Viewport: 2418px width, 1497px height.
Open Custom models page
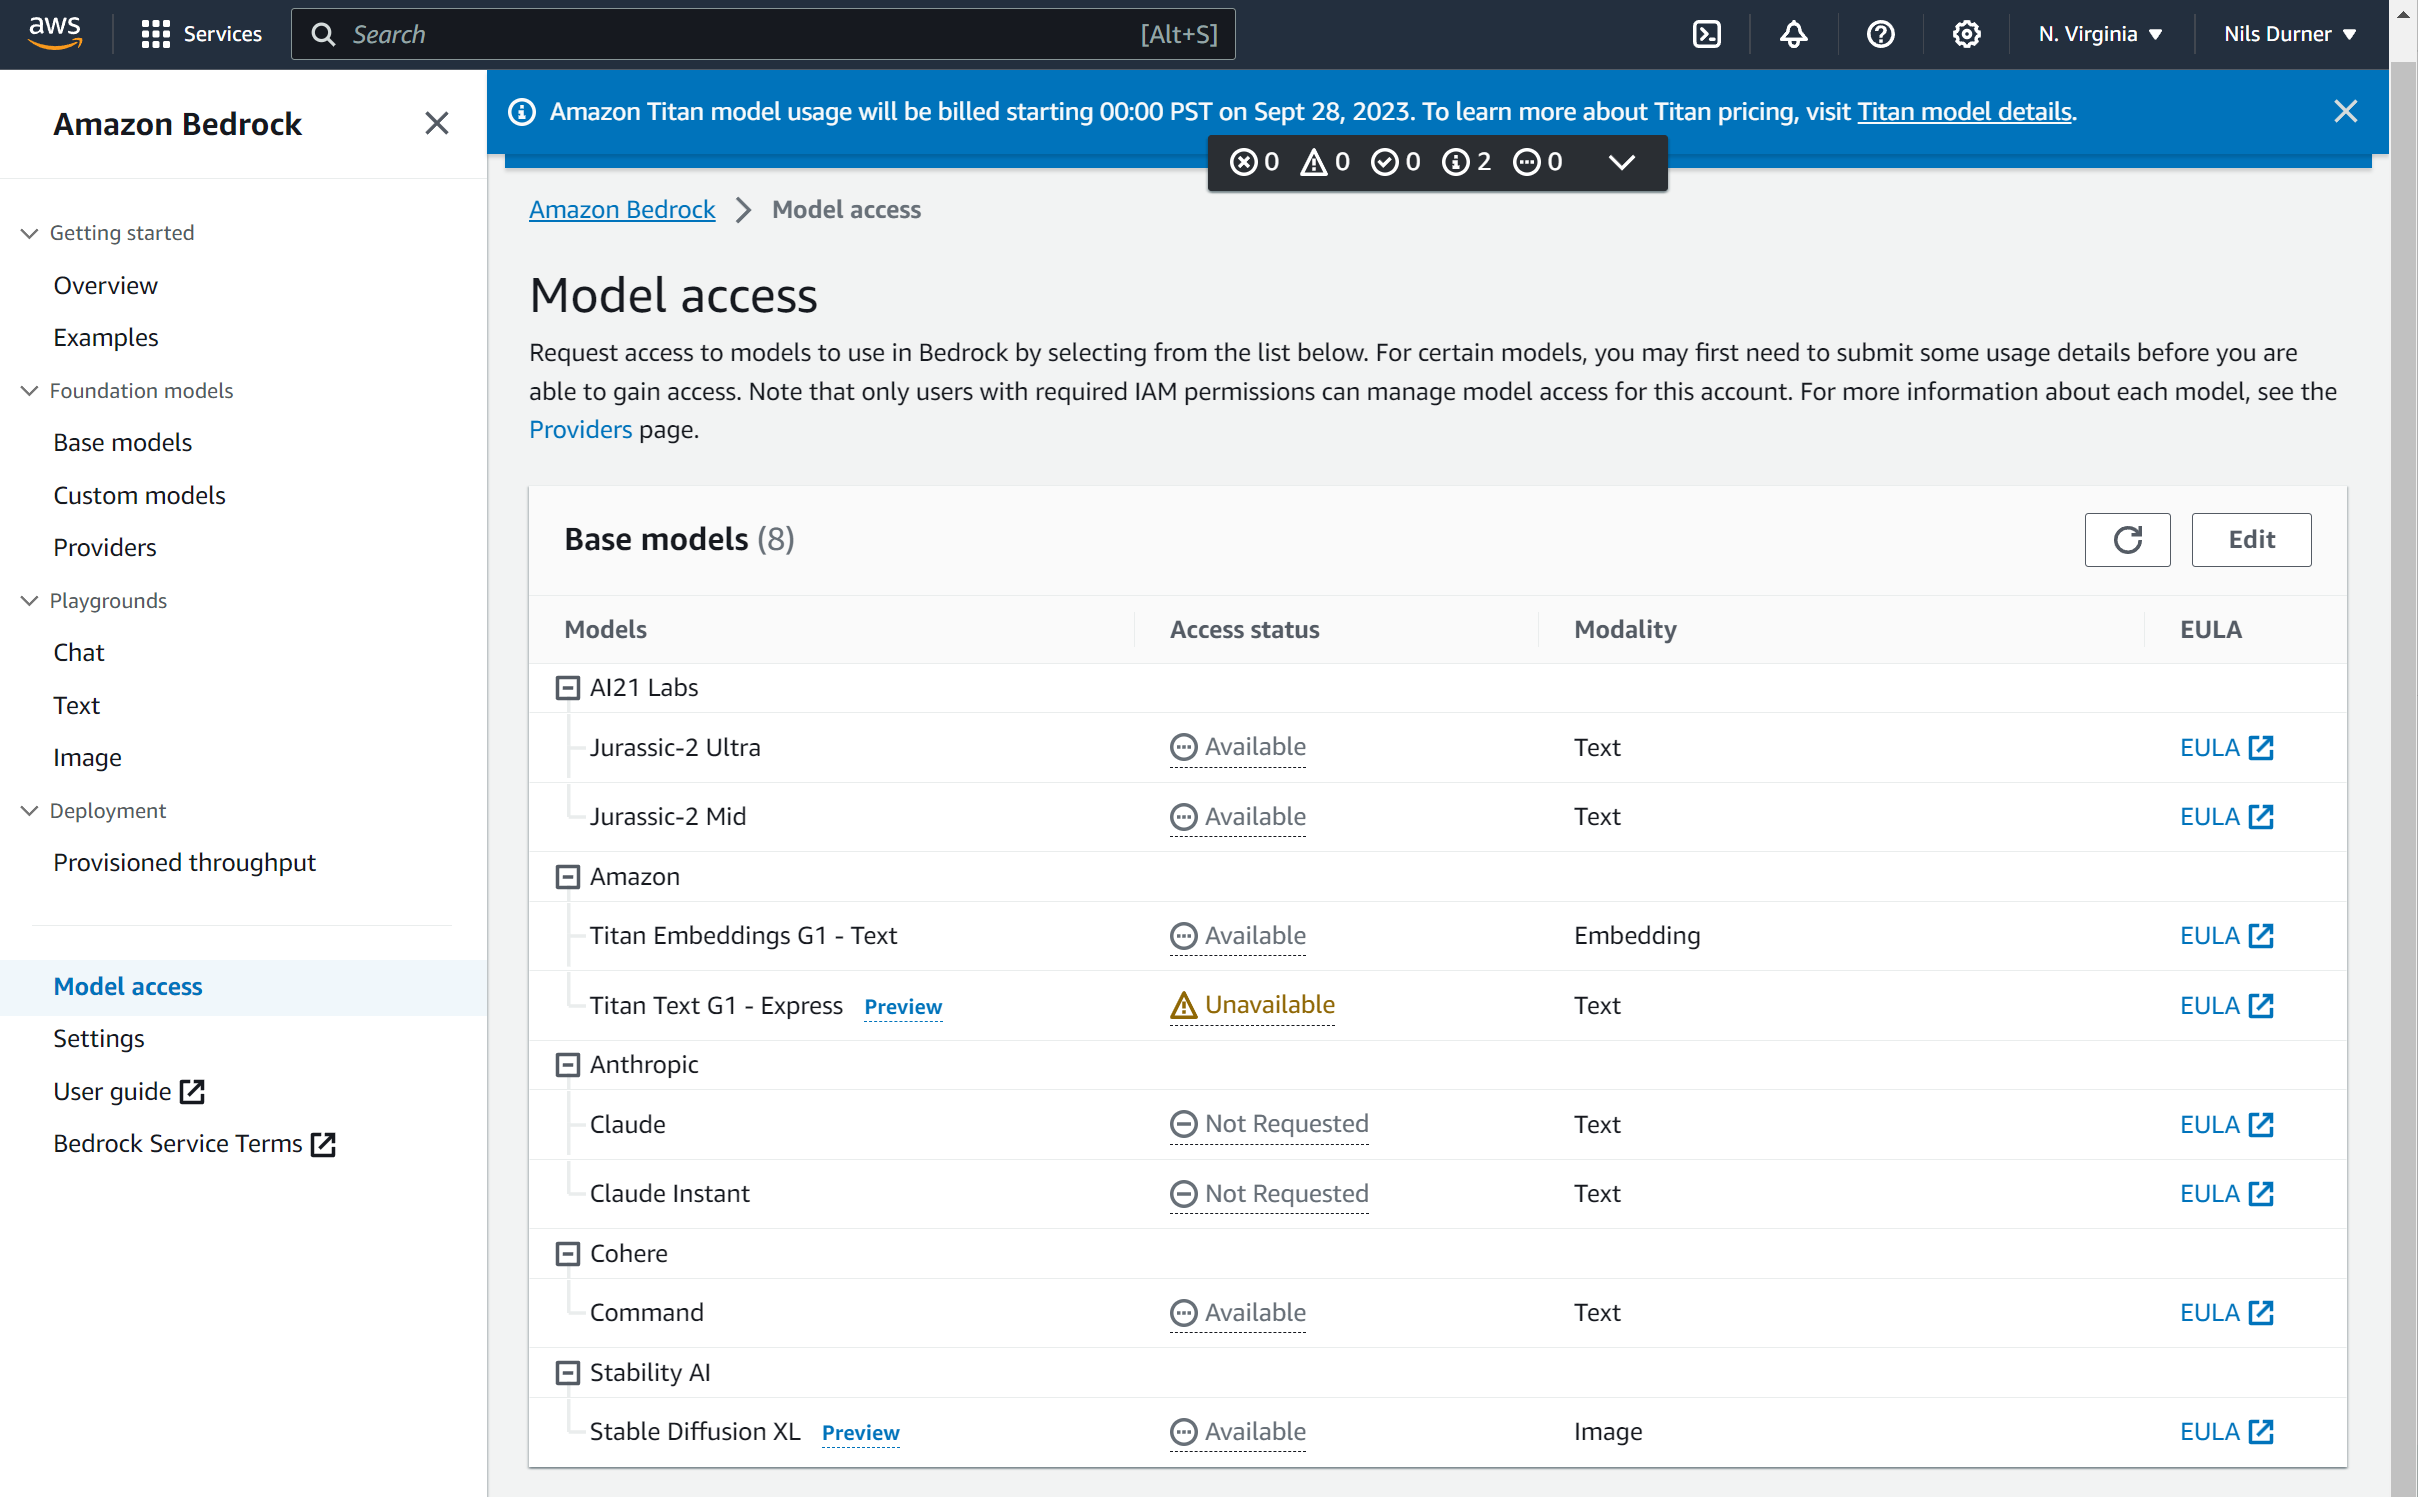coord(139,496)
